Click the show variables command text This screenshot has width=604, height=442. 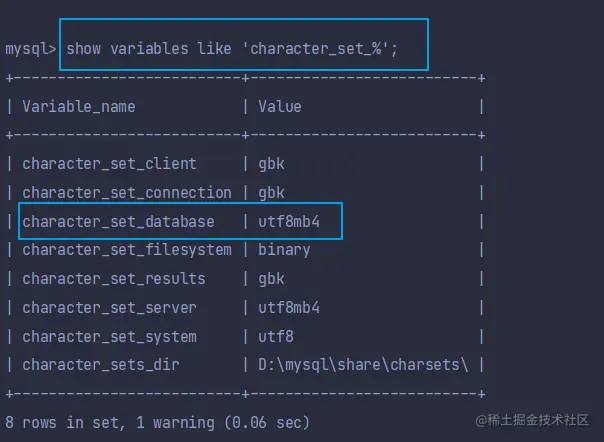(232, 48)
